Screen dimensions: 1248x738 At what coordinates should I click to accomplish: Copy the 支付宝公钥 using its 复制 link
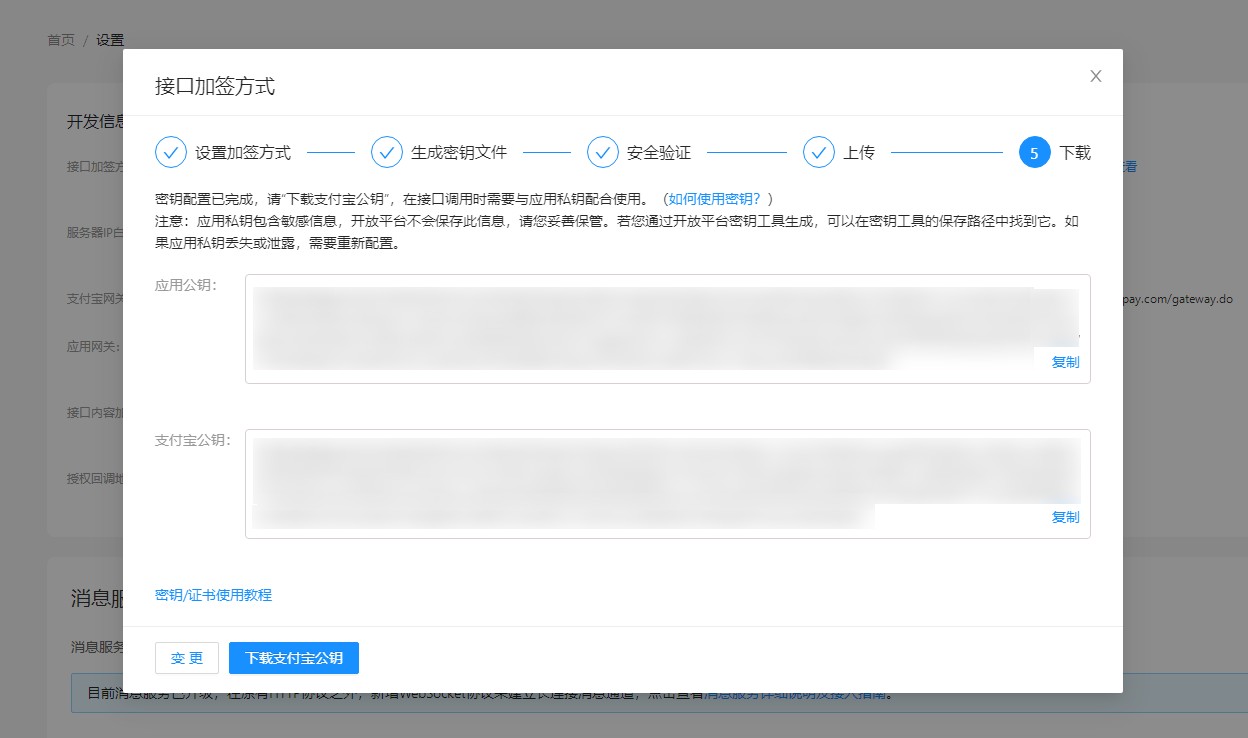click(1065, 517)
